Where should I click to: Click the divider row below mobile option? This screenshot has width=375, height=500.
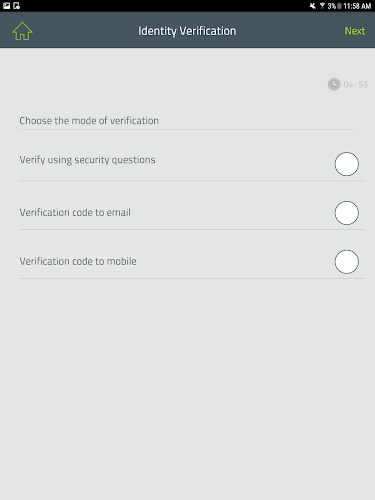pos(192,278)
